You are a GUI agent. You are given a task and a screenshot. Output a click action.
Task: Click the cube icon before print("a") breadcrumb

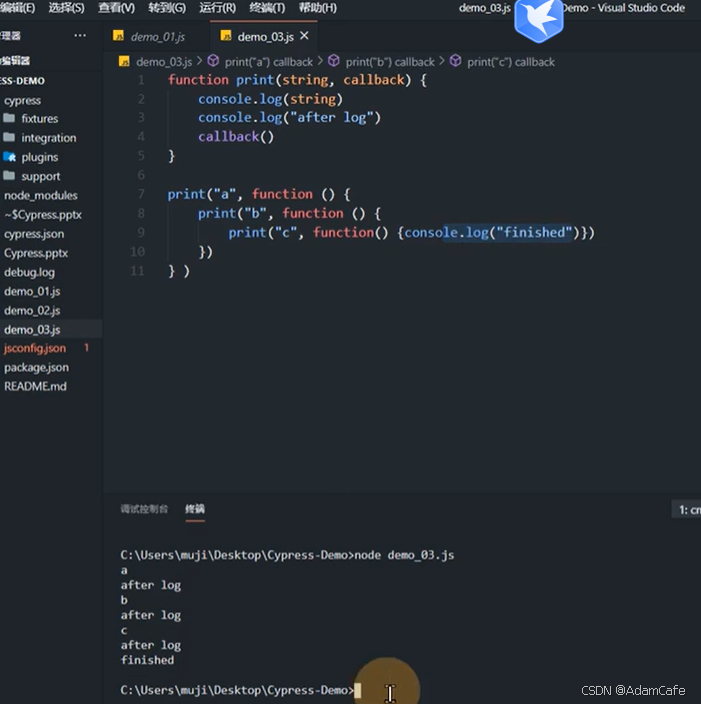(x=213, y=61)
